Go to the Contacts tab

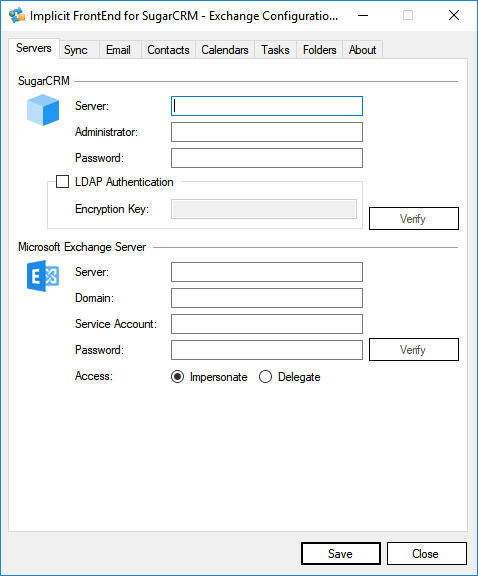coord(168,50)
